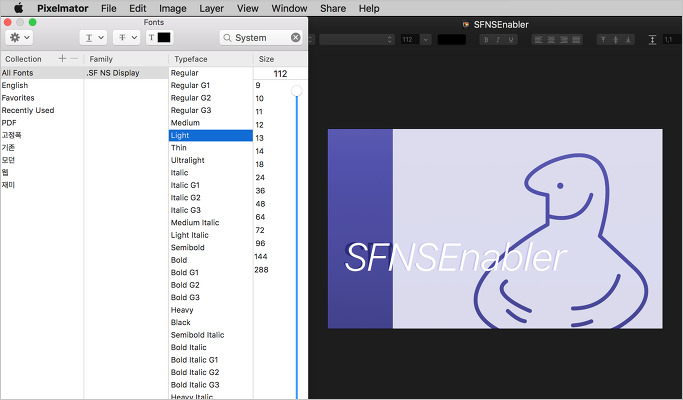Image resolution: width=683 pixels, height=400 pixels.
Task: Choose the Semibold typeface
Action: (211, 247)
